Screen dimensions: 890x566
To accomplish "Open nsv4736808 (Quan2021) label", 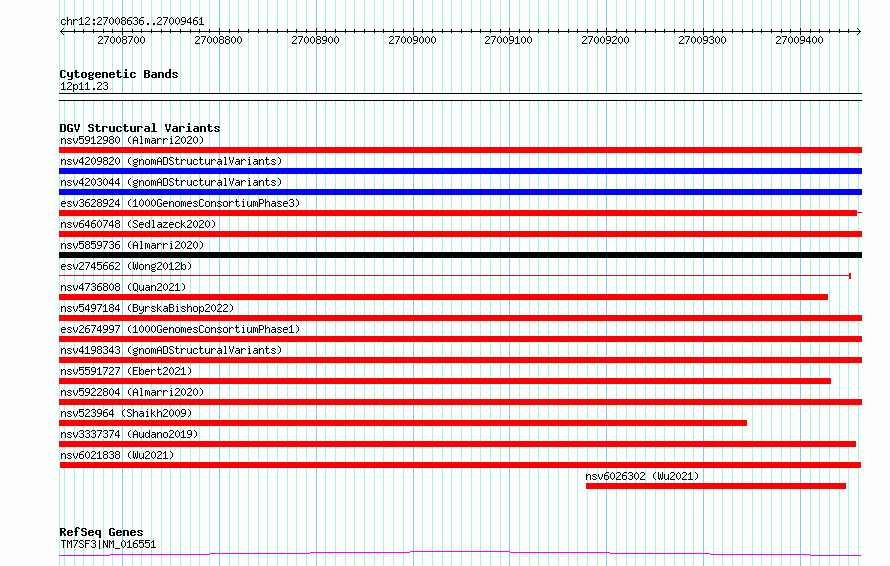I will tap(123, 287).
